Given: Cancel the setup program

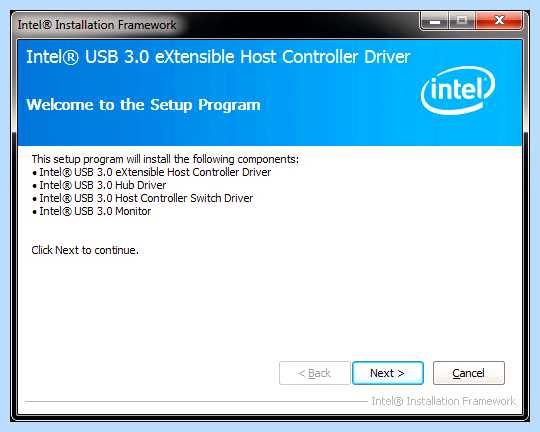Looking at the screenshot, I should [469, 373].
